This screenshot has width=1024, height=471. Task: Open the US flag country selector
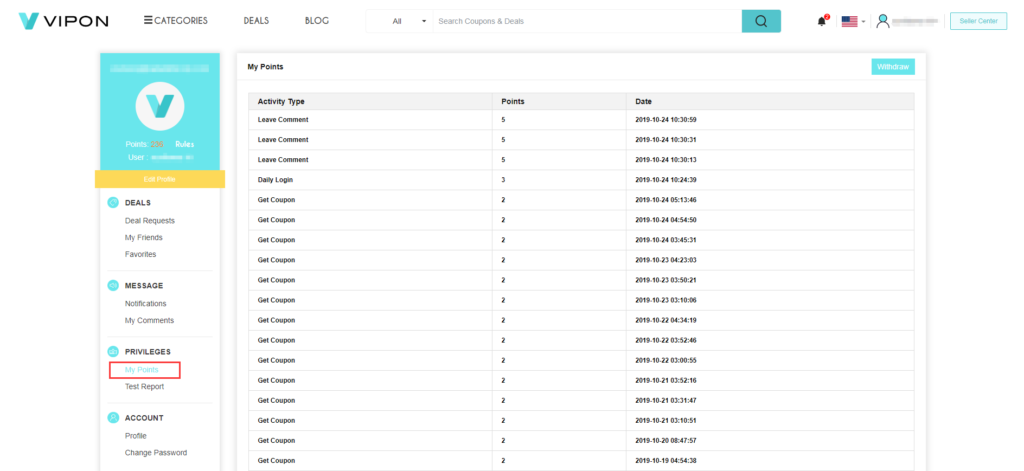[852, 21]
